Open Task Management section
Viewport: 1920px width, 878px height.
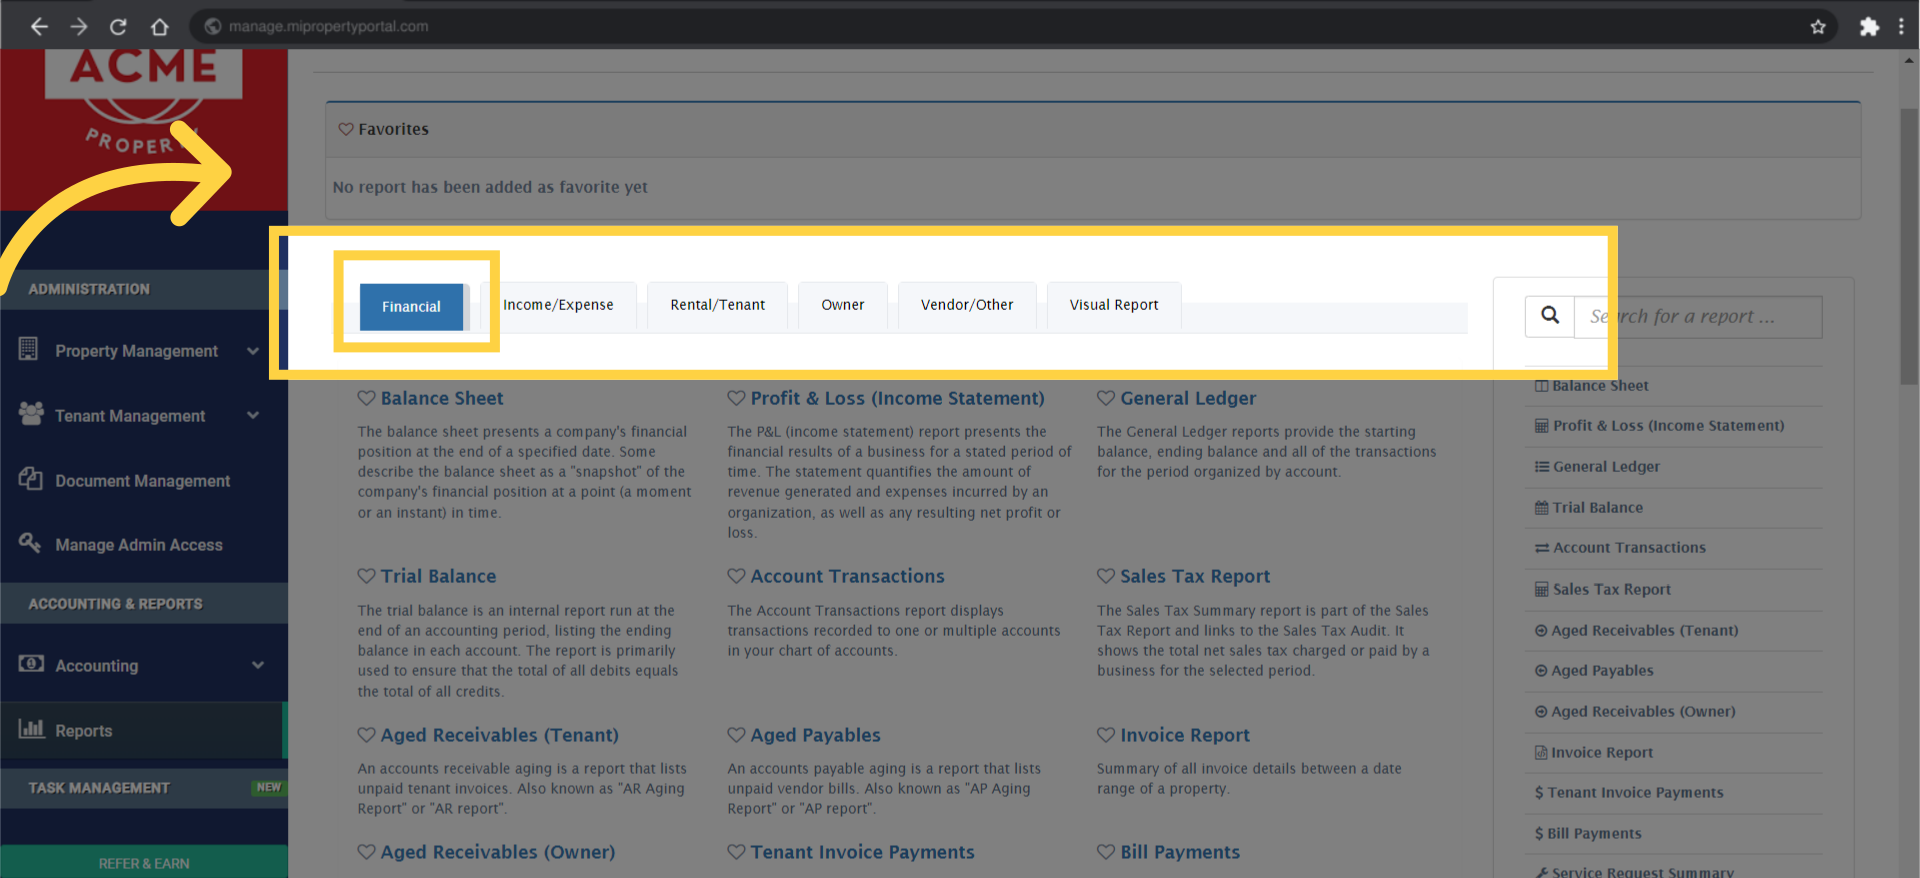(x=144, y=788)
